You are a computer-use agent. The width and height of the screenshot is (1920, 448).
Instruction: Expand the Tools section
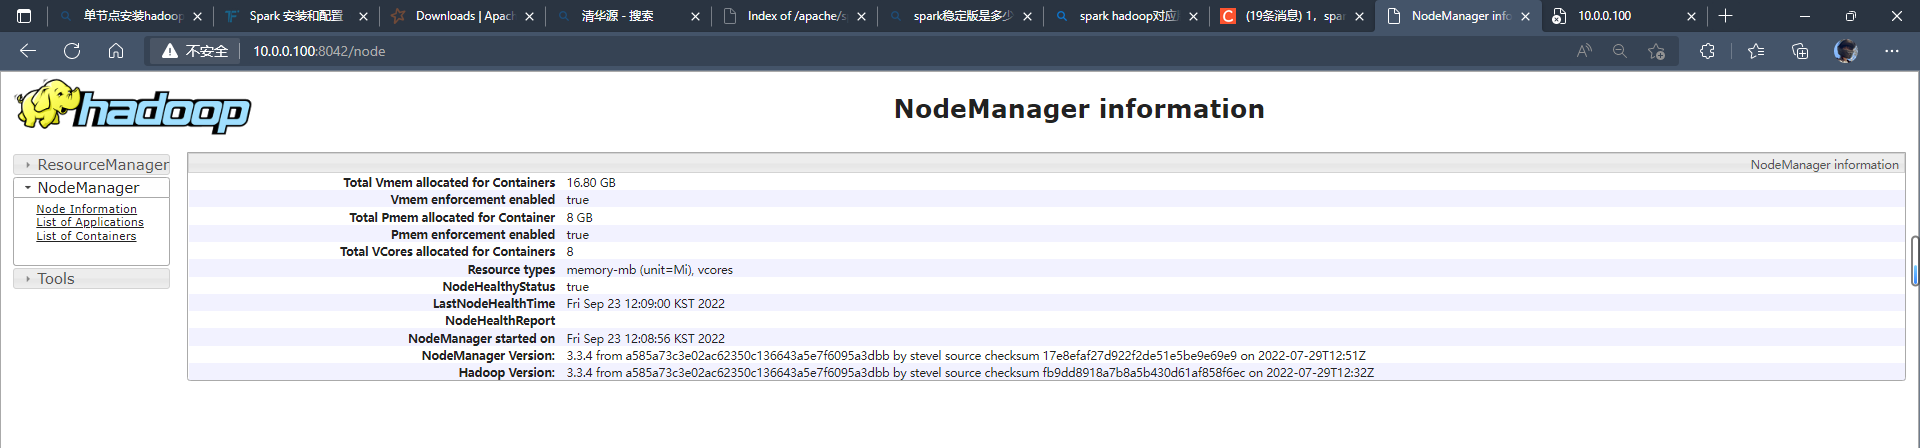tap(56, 279)
